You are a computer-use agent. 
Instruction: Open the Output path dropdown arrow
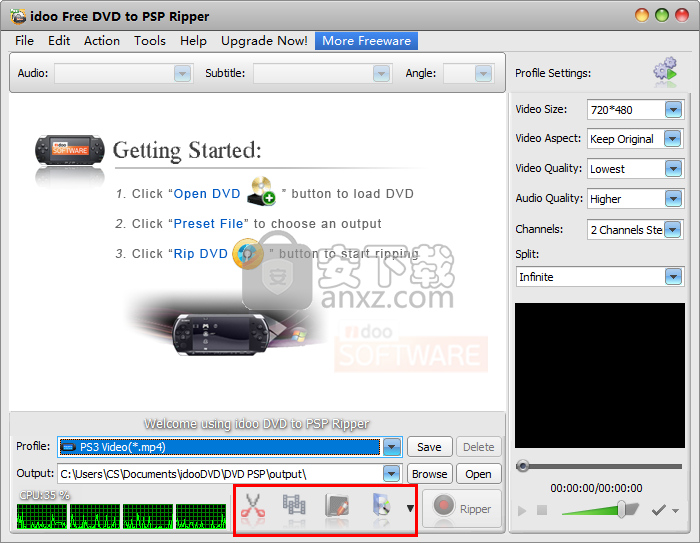pyautogui.click(x=391, y=474)
